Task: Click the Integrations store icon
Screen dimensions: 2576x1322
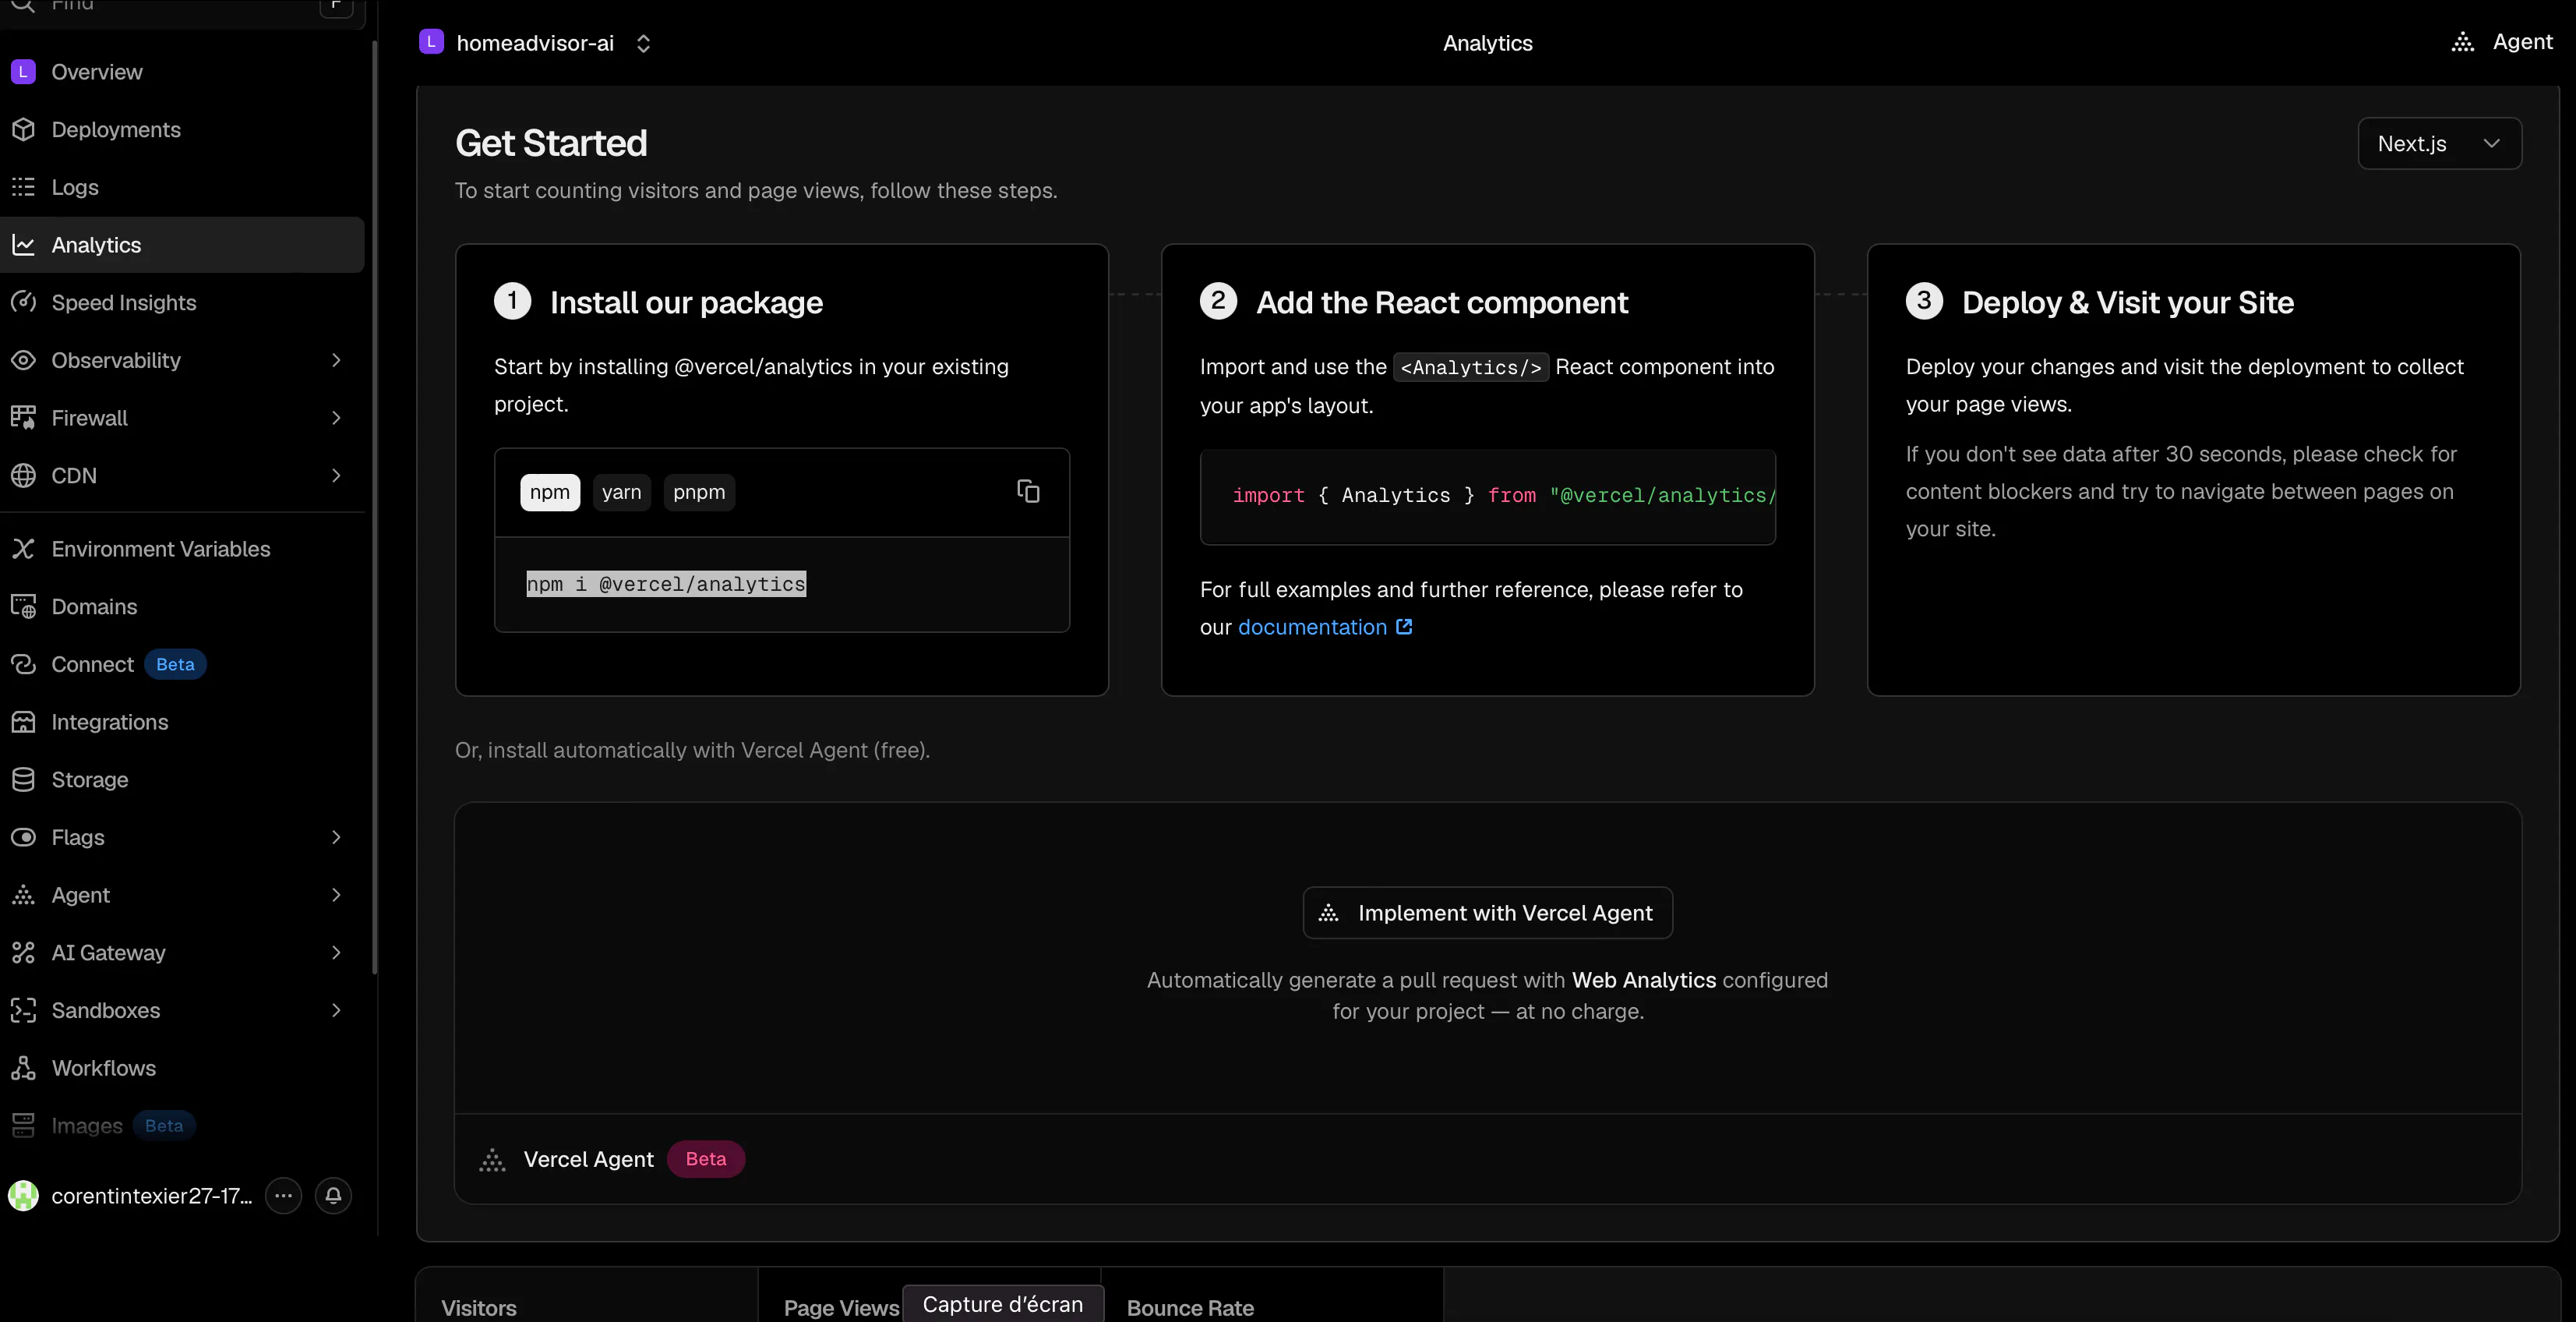Action: point(23,722)
